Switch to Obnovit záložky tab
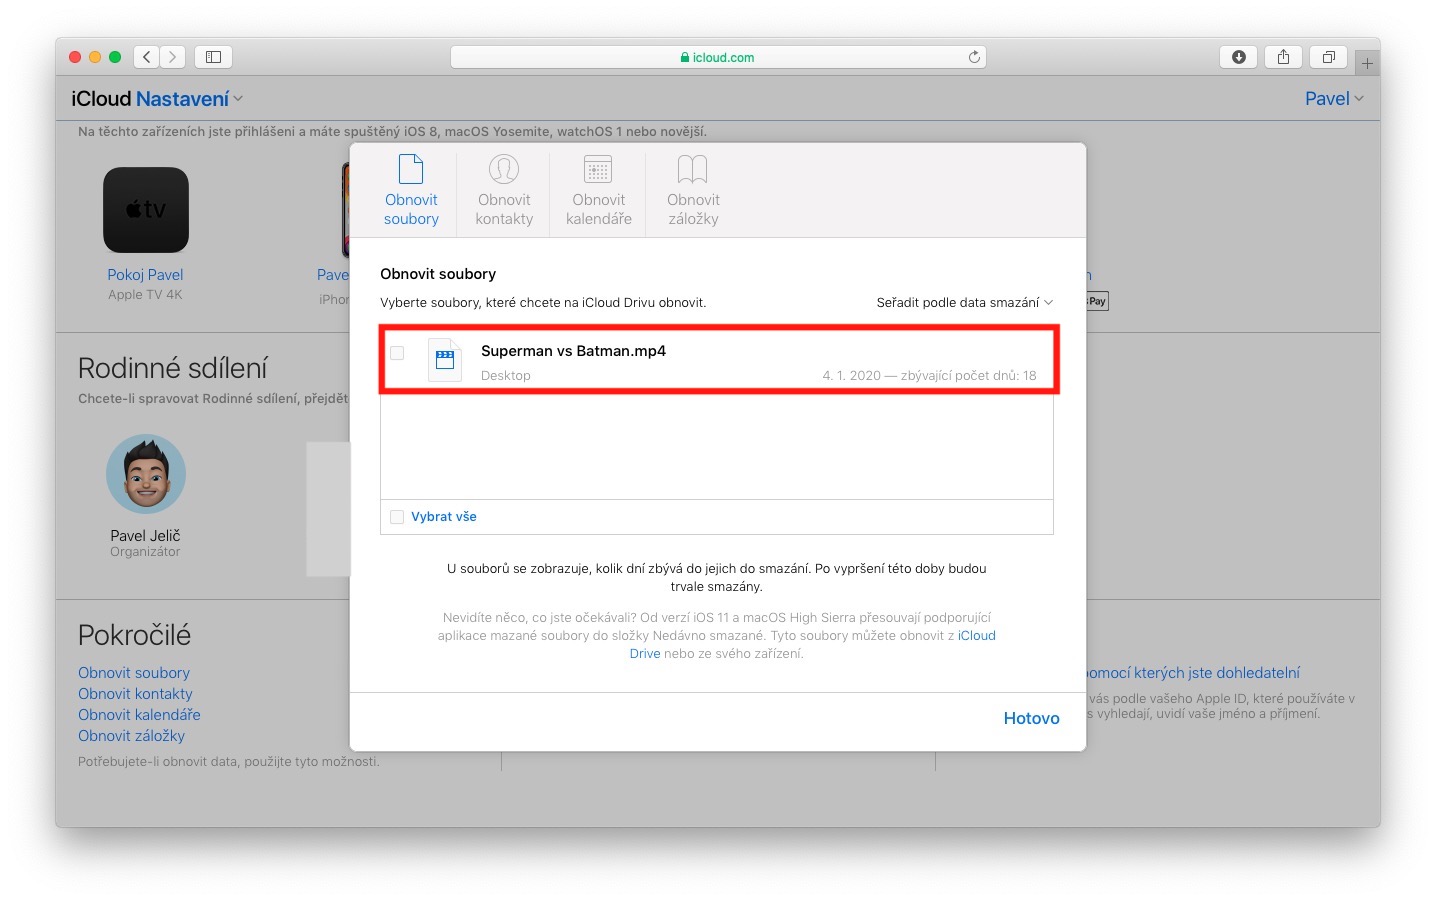This screenshot has height=901, width=1436. [x=693, y=190]
